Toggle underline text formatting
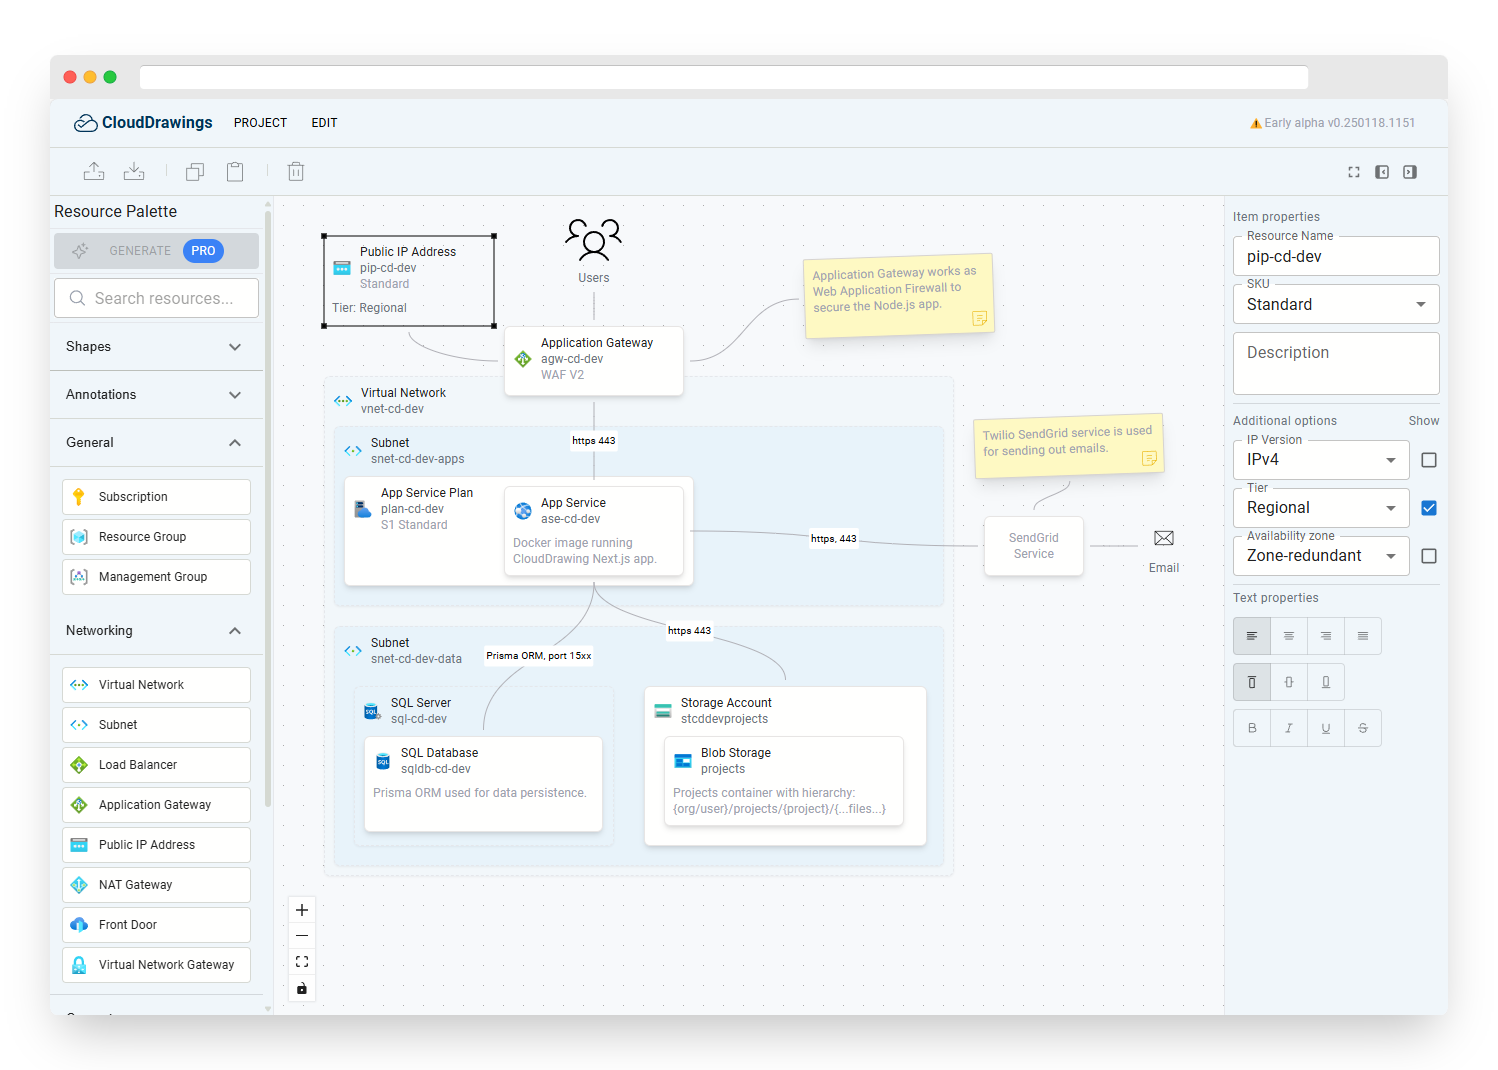The image size is (1498, 1070). [x=1326, y=728]
